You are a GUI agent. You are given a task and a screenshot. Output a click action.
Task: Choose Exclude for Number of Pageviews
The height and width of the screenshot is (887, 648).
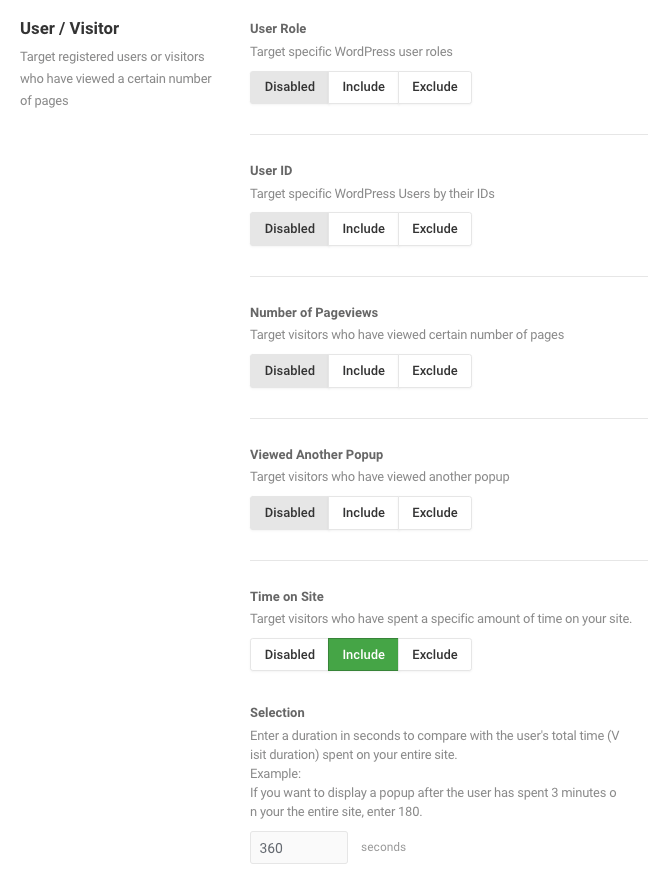tap(435, 371)
